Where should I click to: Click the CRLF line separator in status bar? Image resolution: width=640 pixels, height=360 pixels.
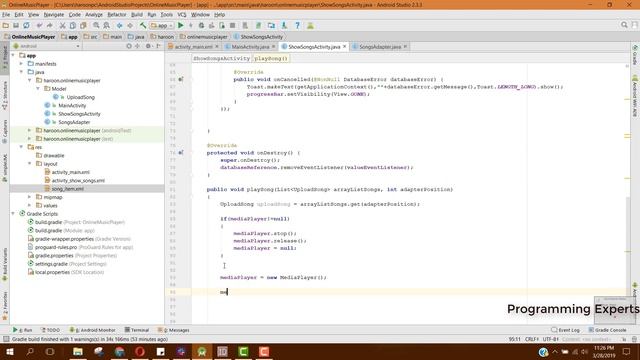click(531, 339)
